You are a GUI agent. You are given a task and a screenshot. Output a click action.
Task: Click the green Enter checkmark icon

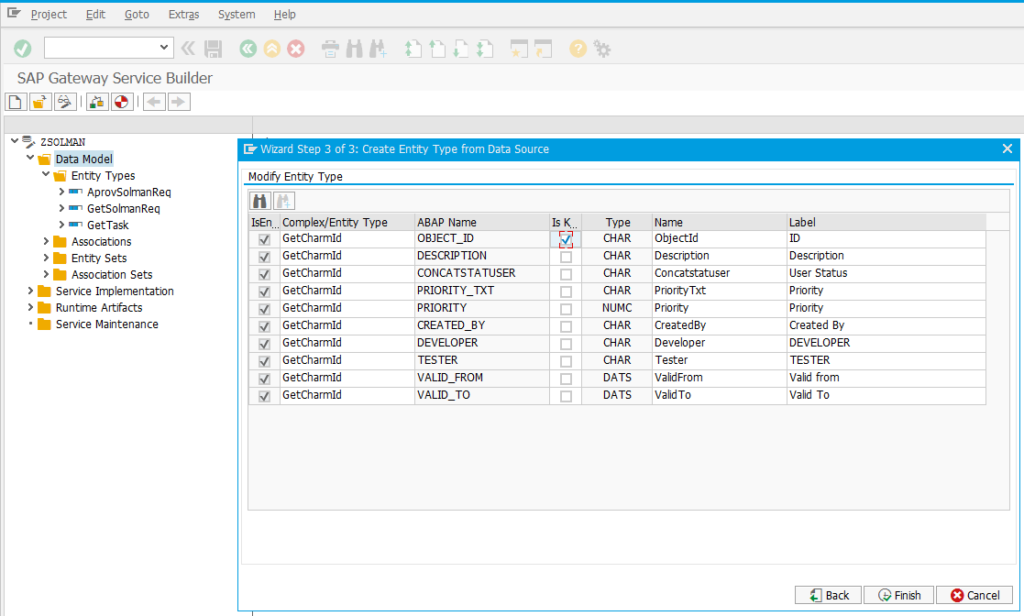(x=22, y=48)
